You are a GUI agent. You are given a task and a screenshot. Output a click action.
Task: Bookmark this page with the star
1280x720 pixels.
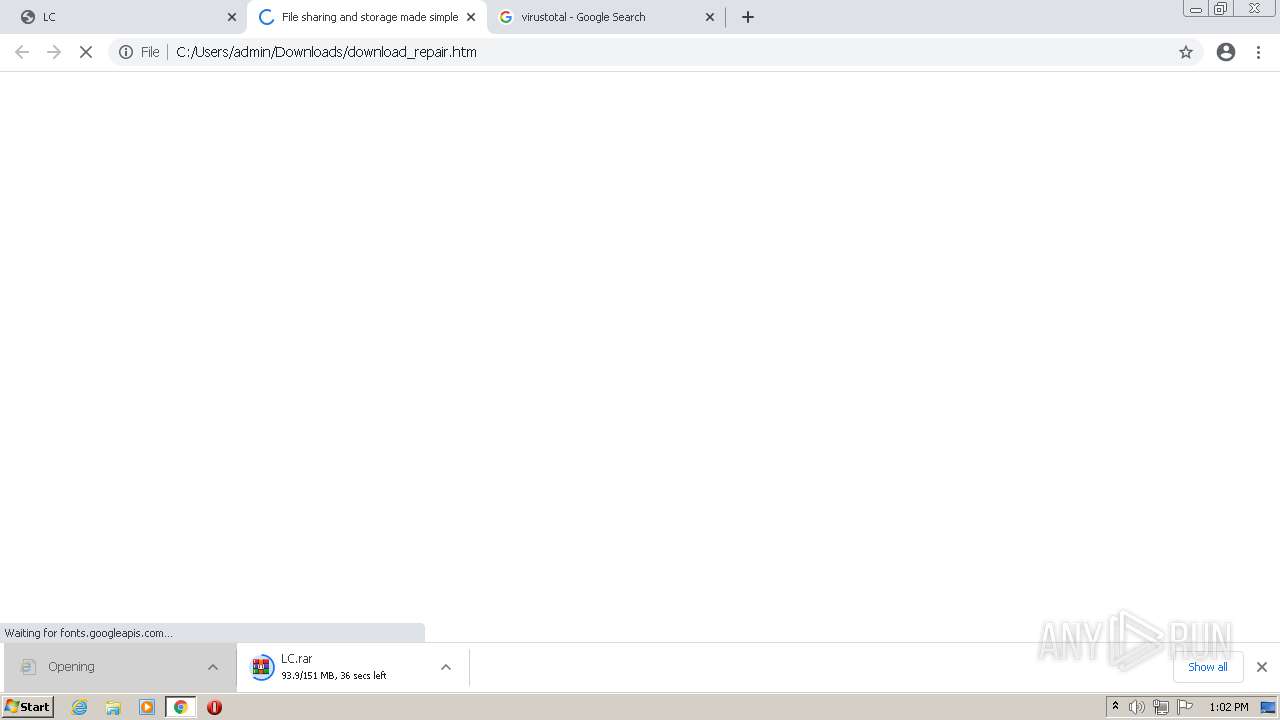click(x=1186, y=52)
